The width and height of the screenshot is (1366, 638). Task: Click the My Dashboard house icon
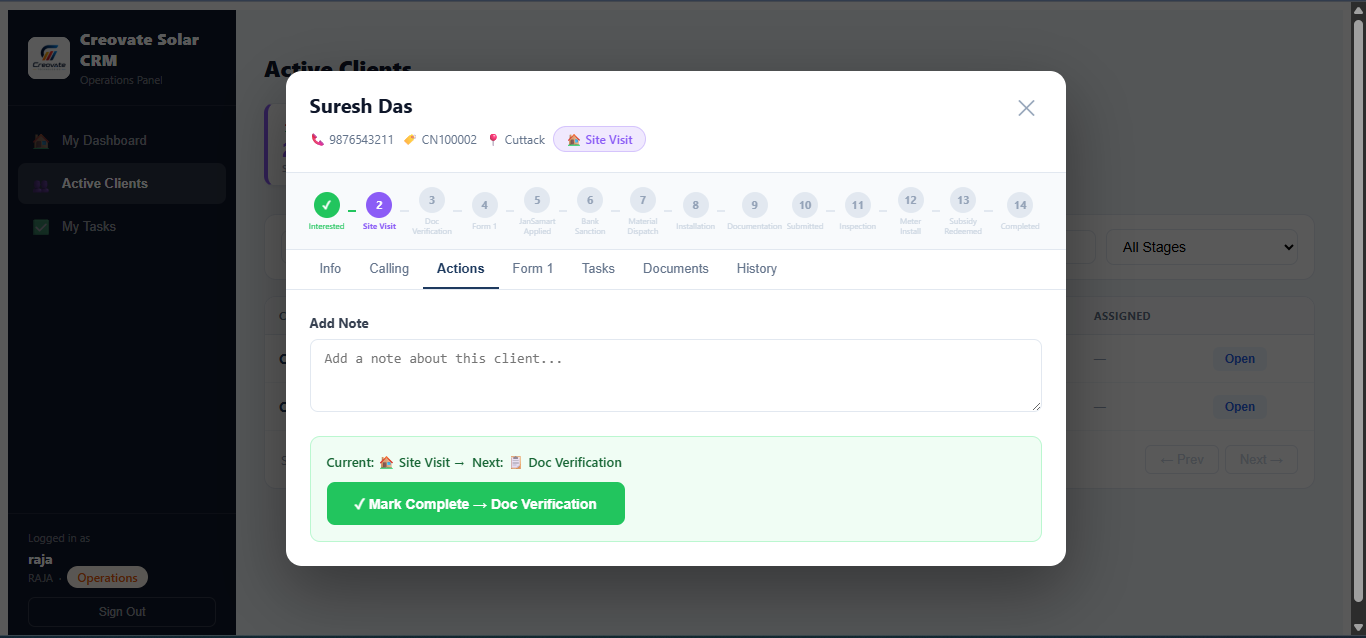41,141
